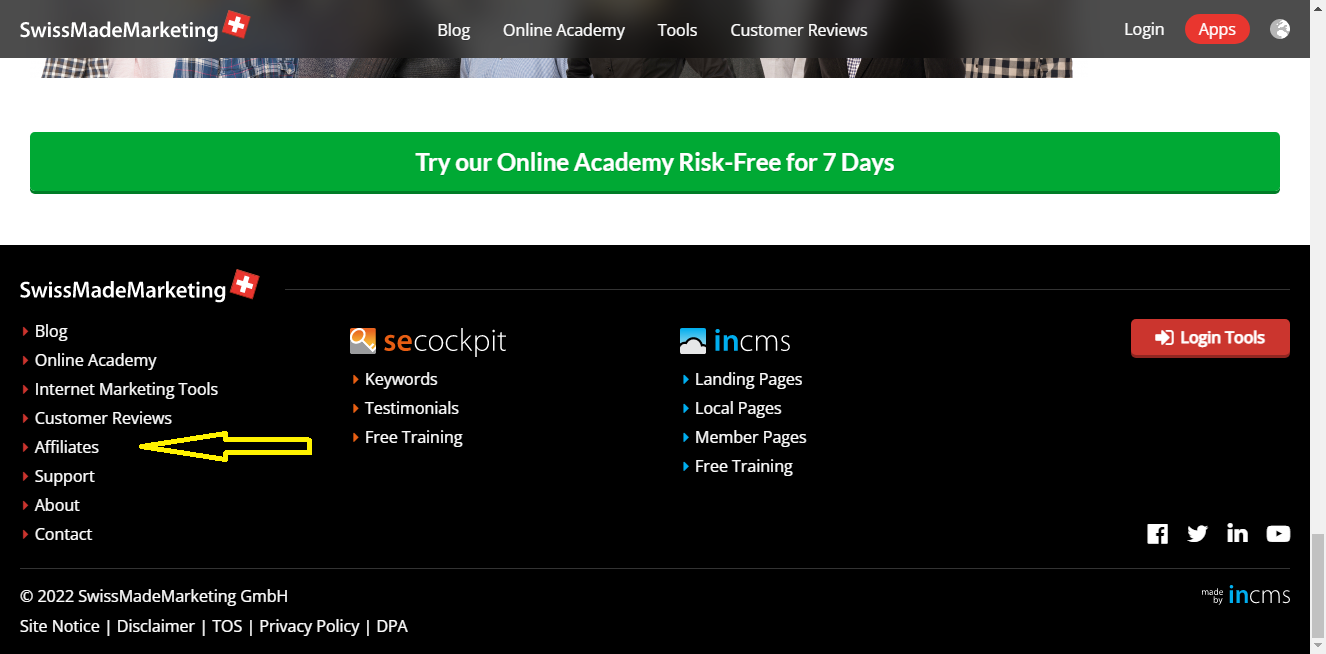Open the LinkedIn icon in footer
Image resolution: width=1326 pixels, height=654 pixels.
tap(1237, 534)
